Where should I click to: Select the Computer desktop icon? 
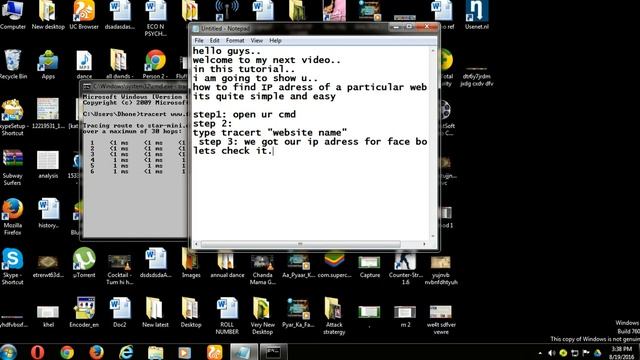coord(13,16)
